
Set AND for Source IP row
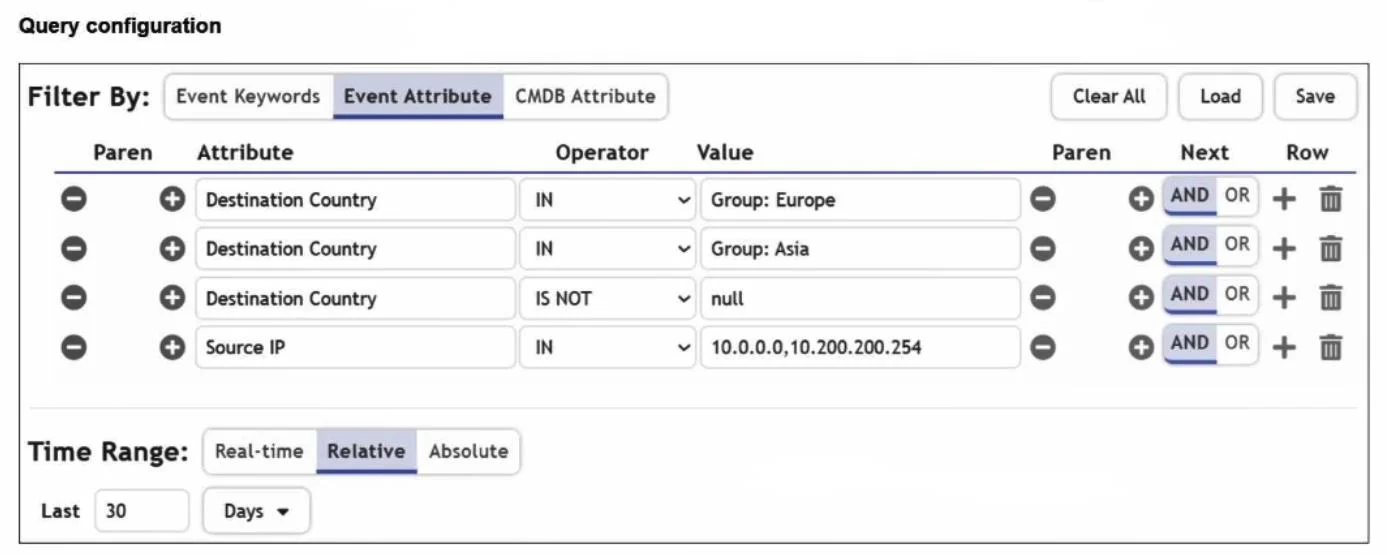click(1189, 343)
